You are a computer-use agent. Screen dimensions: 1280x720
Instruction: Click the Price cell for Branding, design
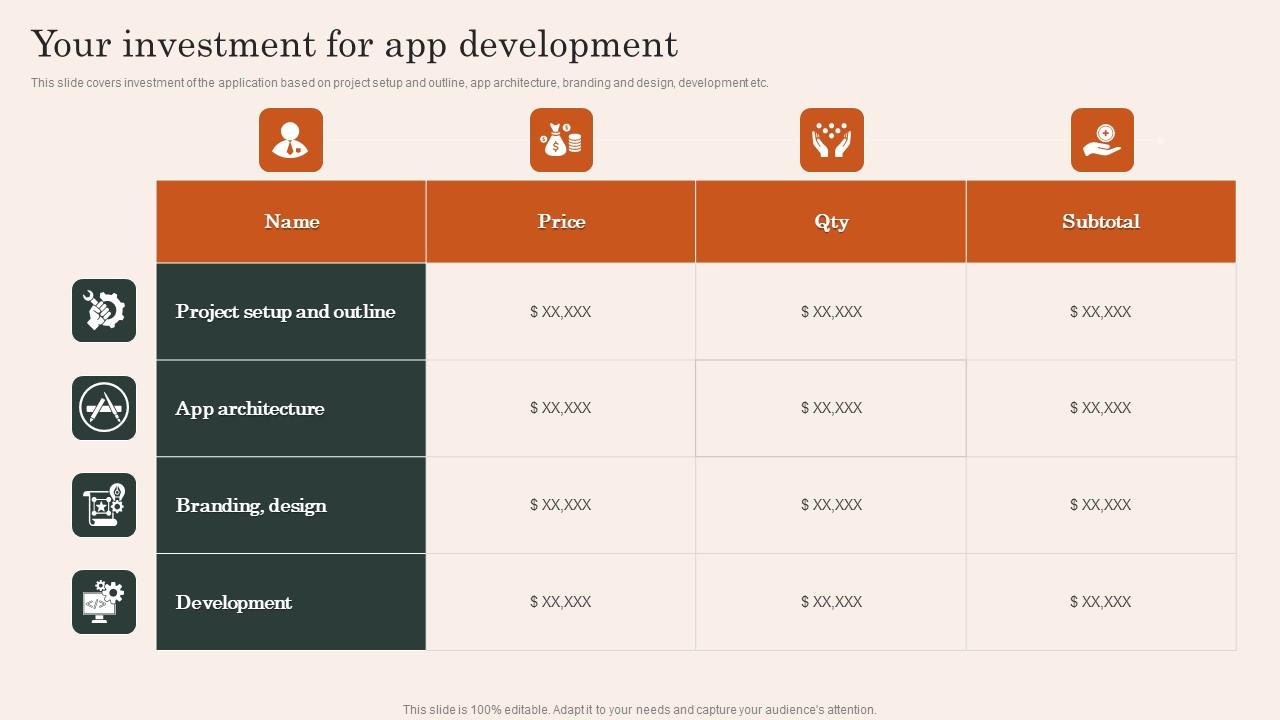point(561,506)
